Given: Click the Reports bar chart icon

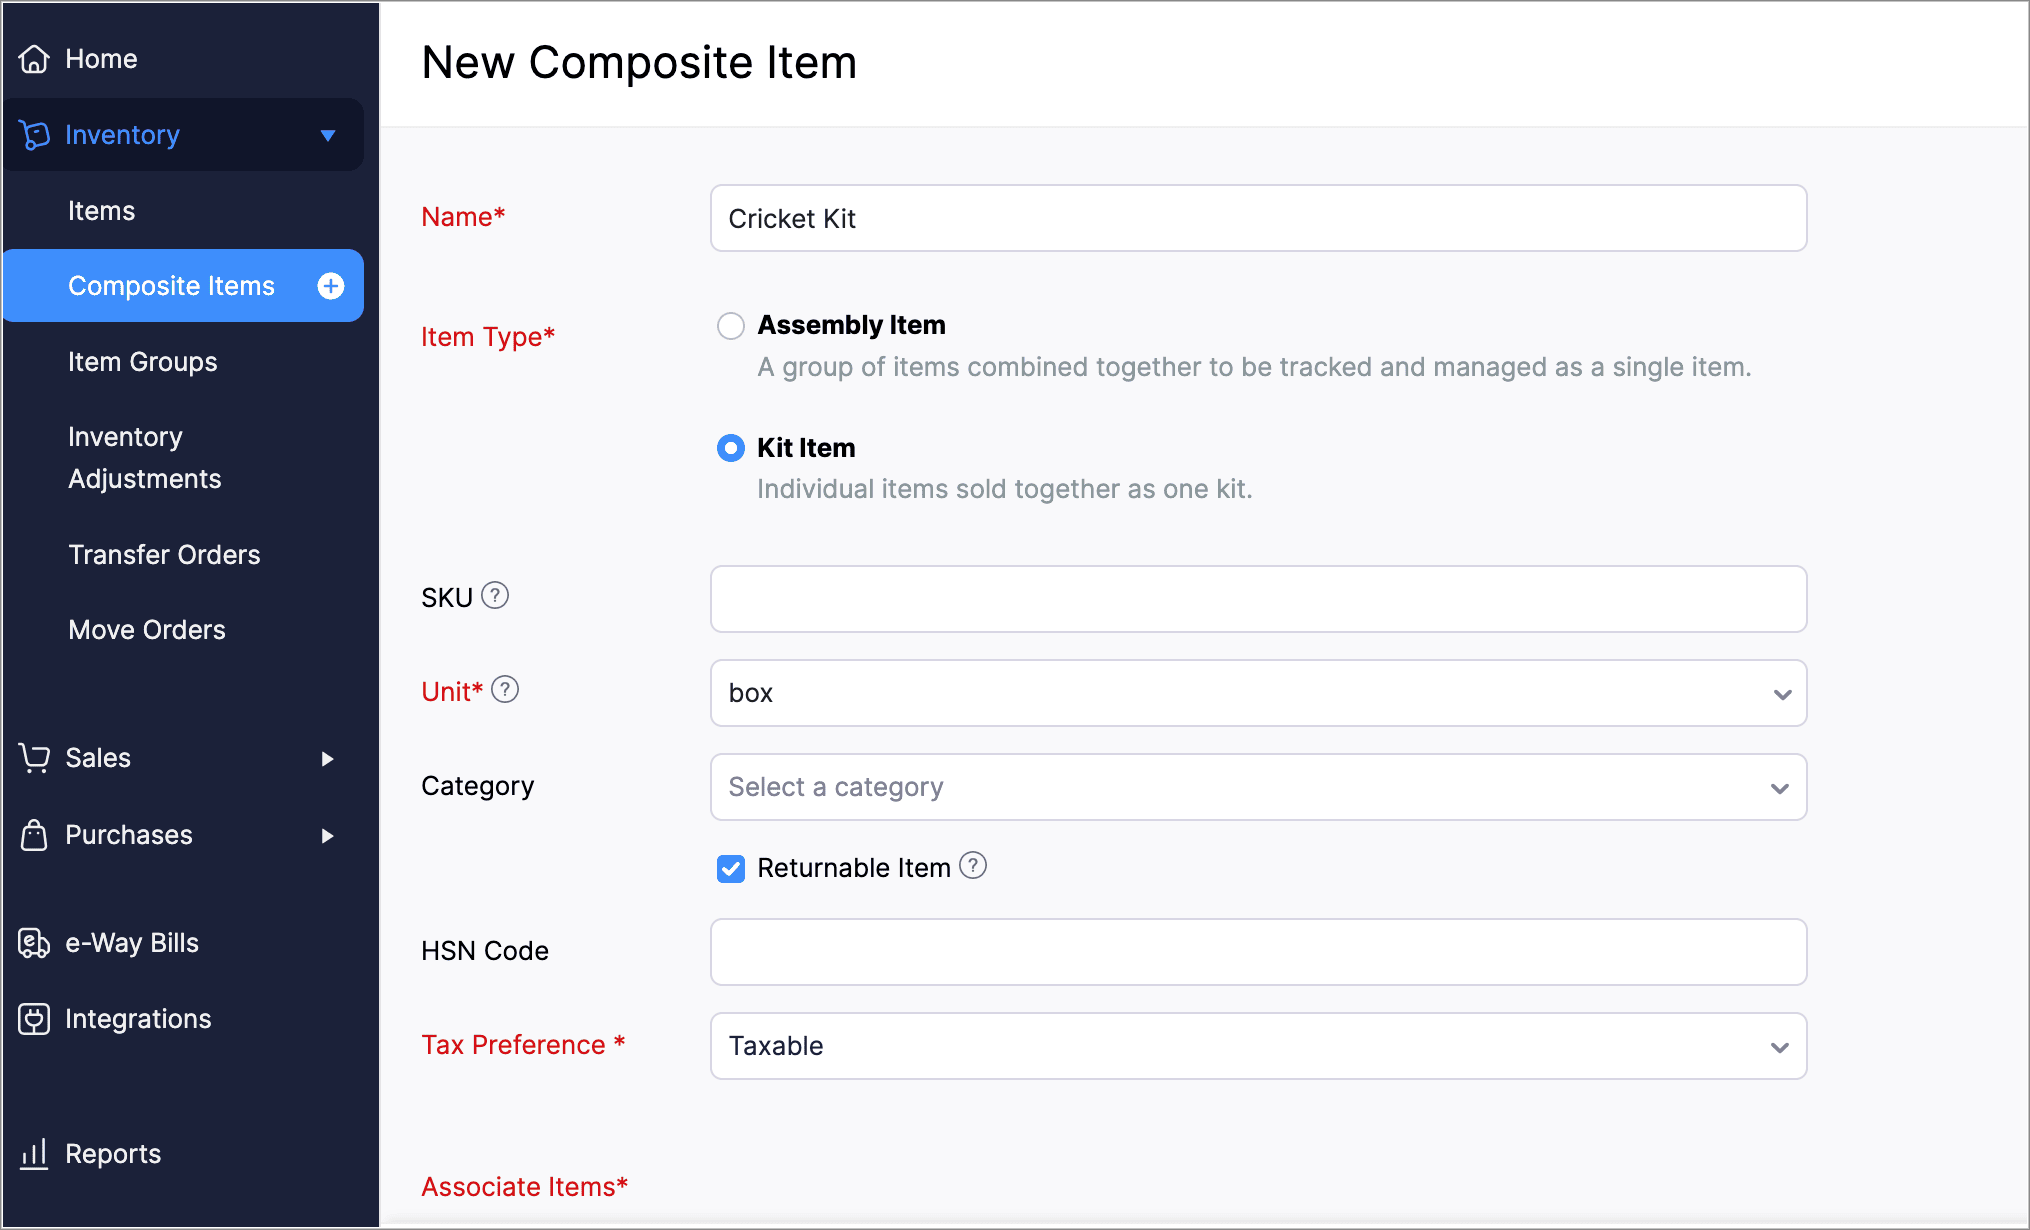Looking at the screenshot, I should point(34,1154).
